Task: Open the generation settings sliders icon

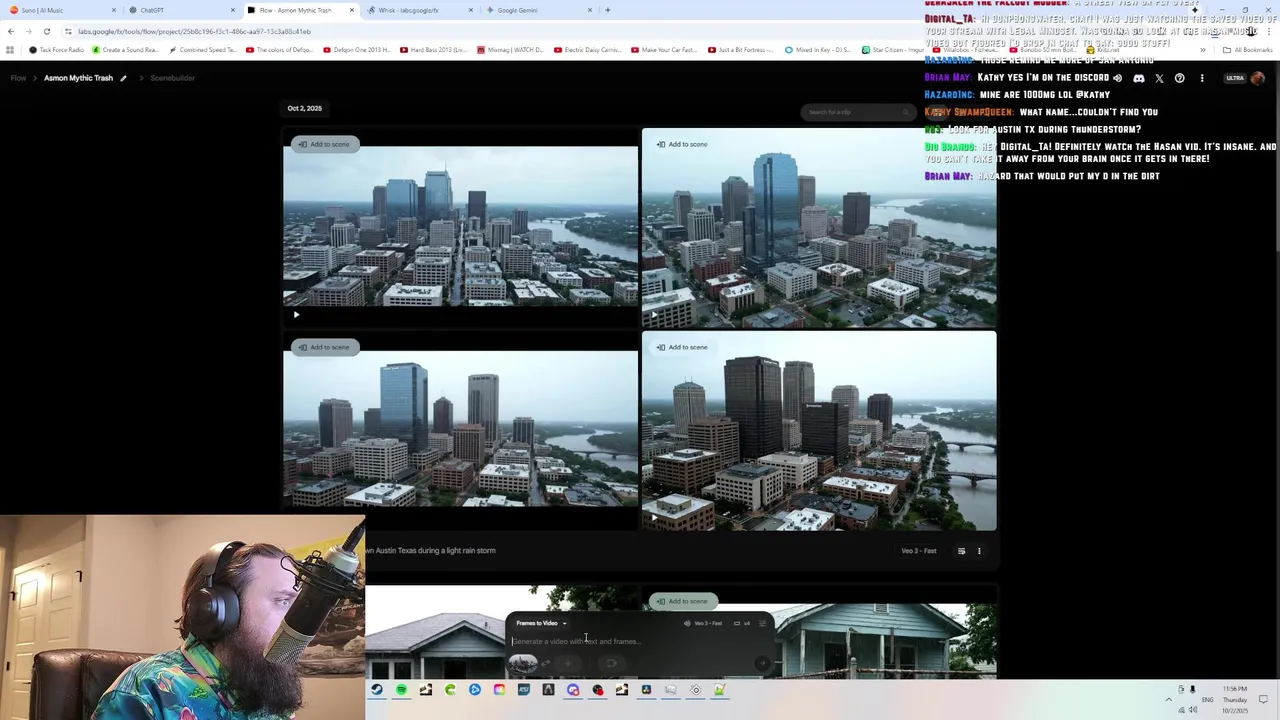Action: [762, 623]
